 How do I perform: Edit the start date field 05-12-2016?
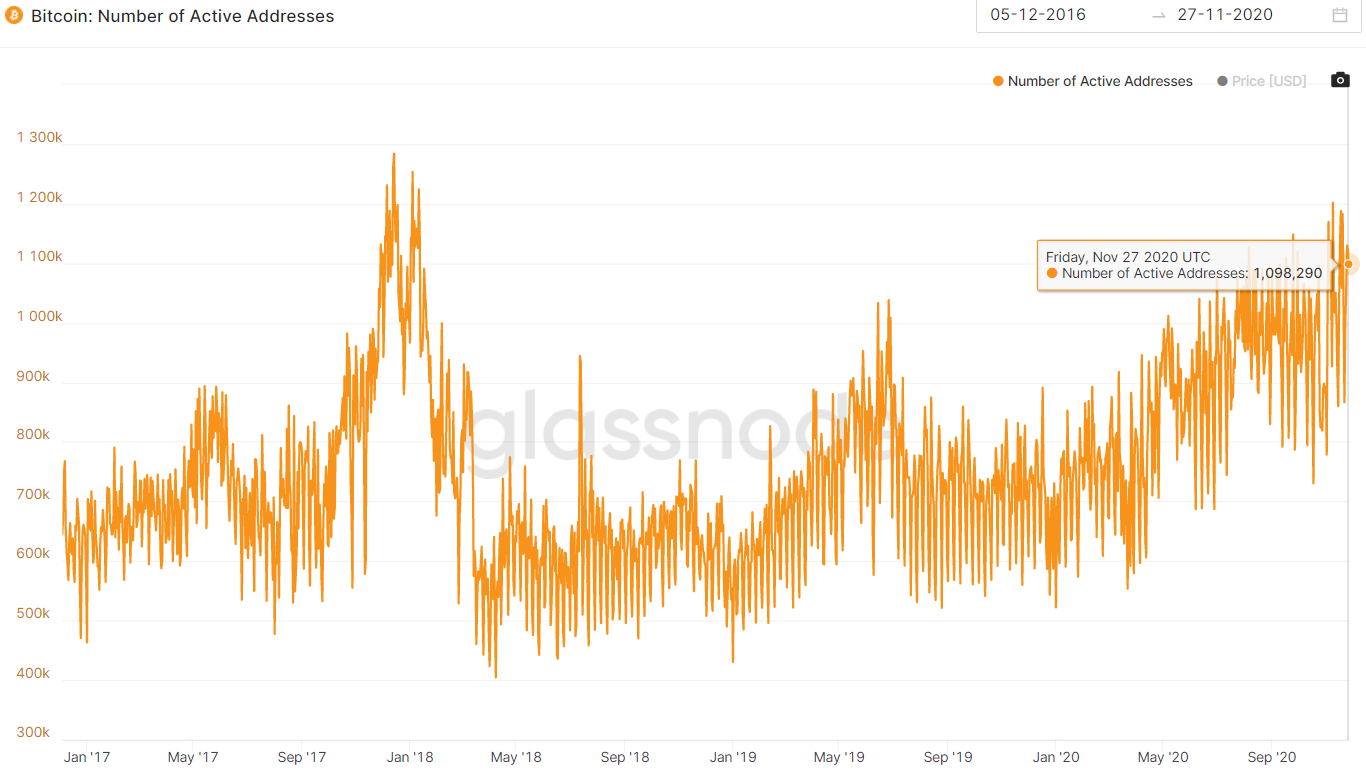pyautogui.click(x=1038, y=14)
